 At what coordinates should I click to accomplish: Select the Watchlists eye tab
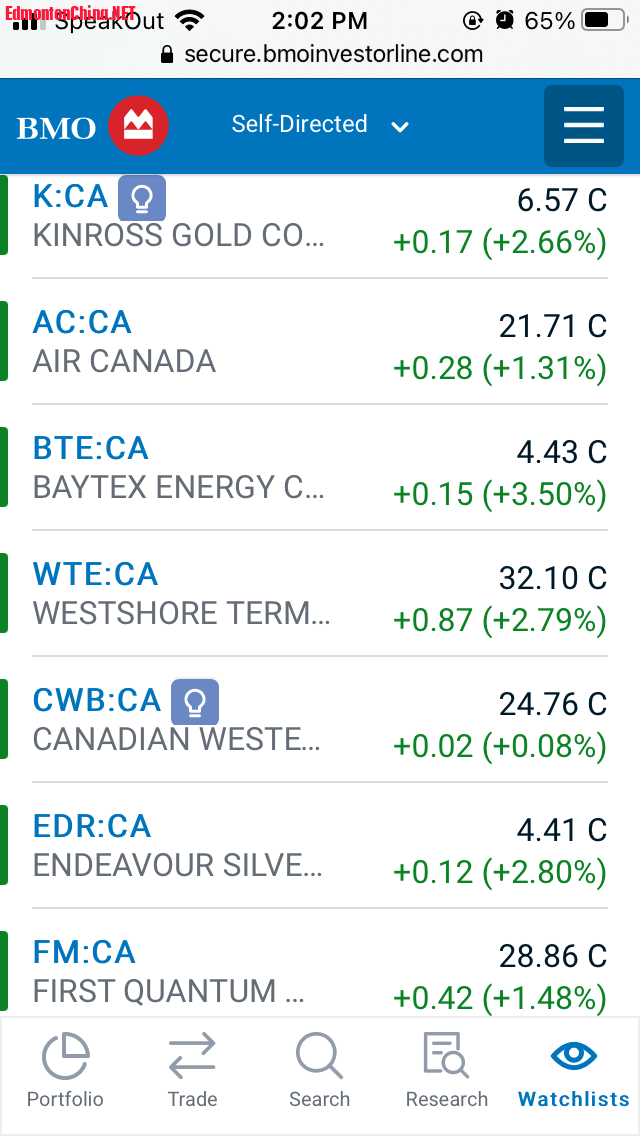click(x=574, y=1070)
